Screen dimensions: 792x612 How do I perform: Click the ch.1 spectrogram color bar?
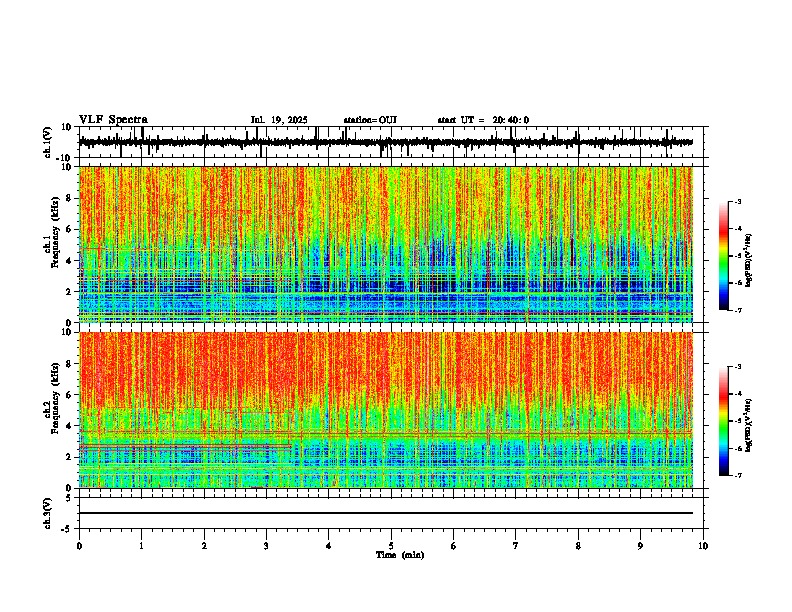click(724, 256)
